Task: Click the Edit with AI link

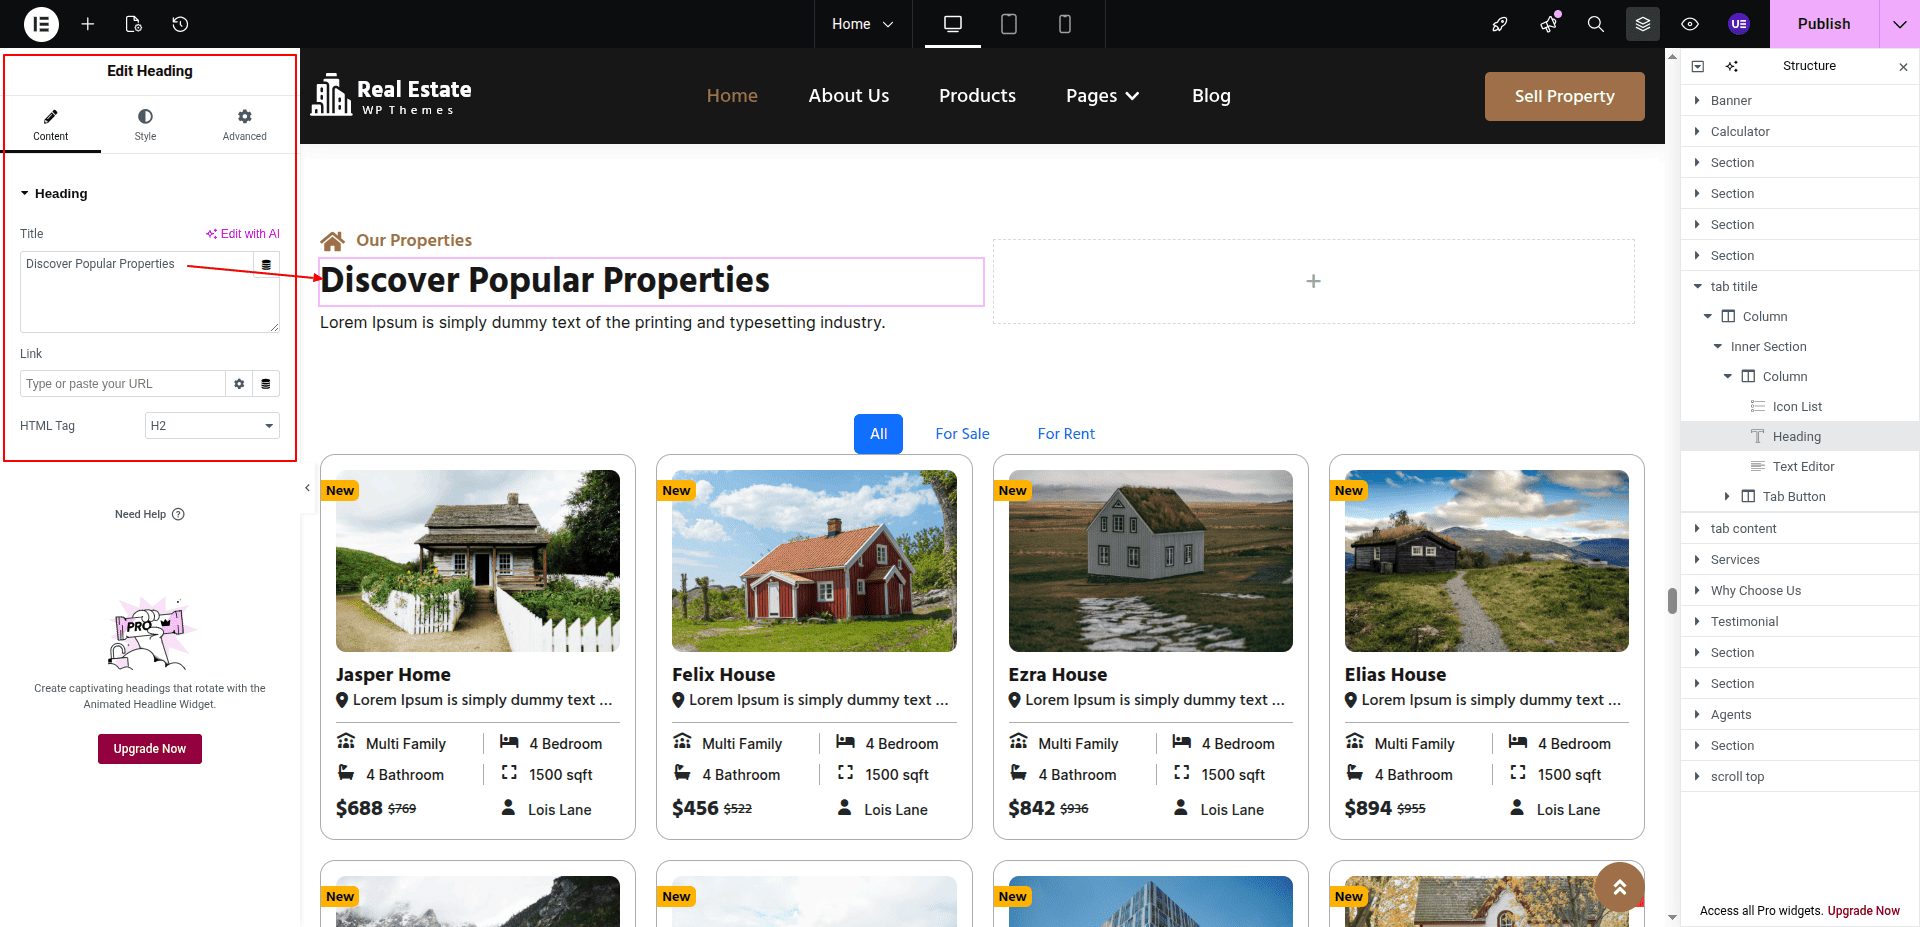Action: click(x=243, y=234)
